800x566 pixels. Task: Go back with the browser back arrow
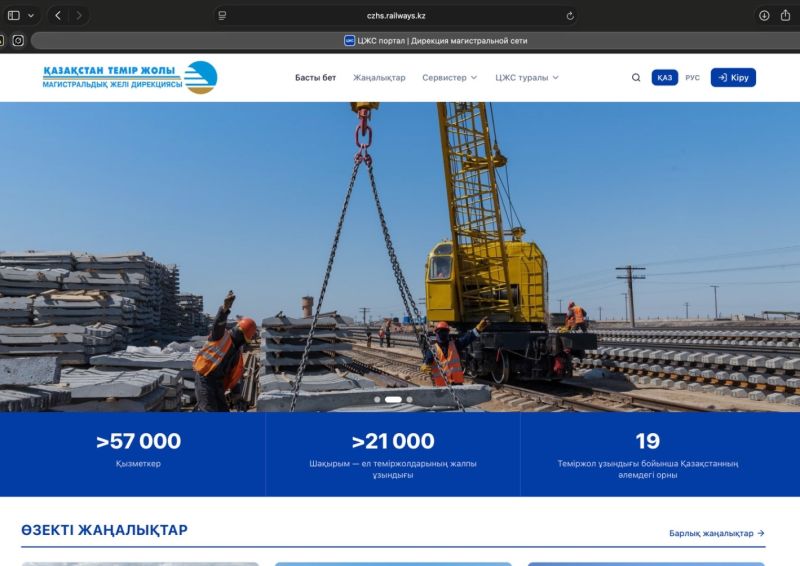point(58,16)
